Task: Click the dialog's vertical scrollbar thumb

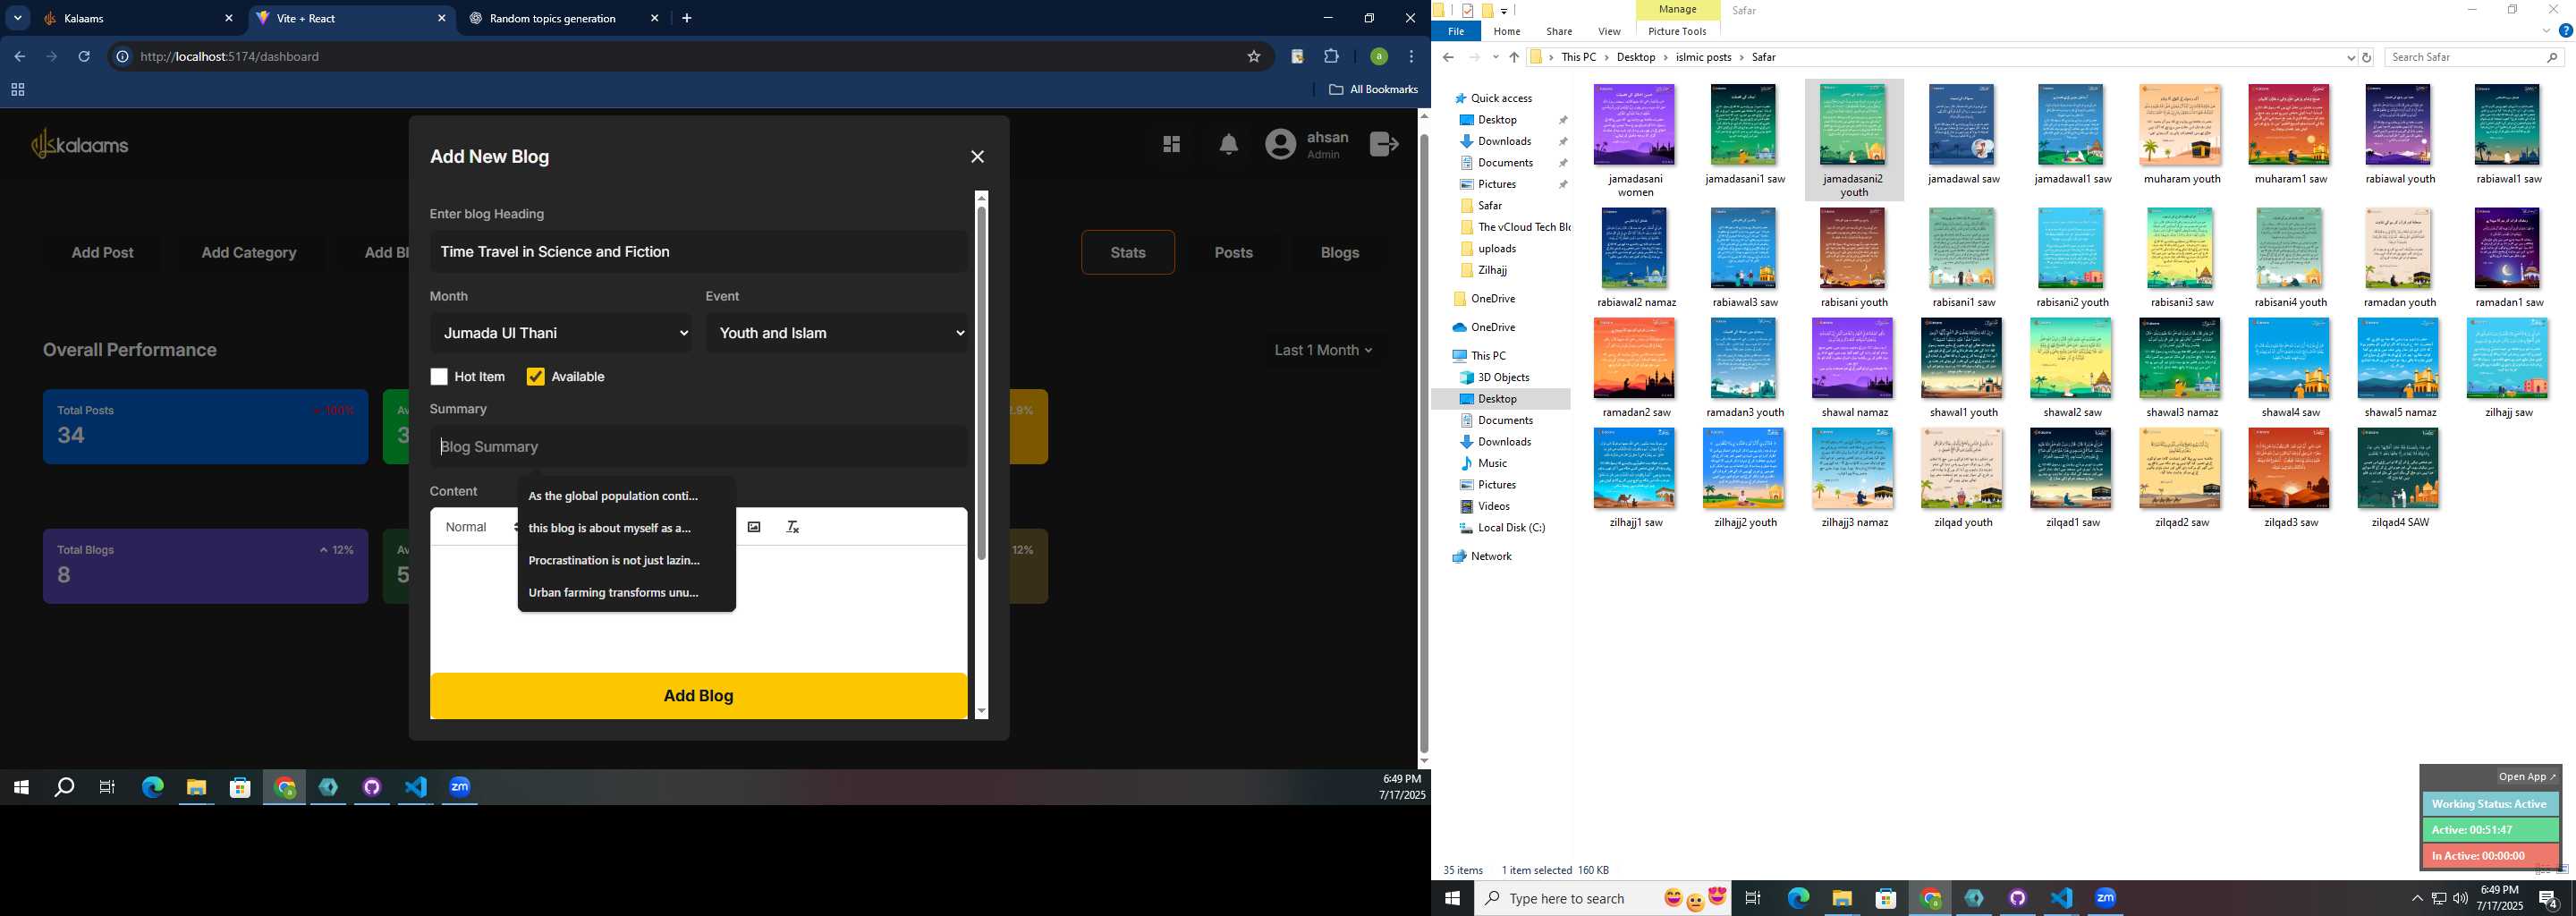Action: click(x=982, y=383)
